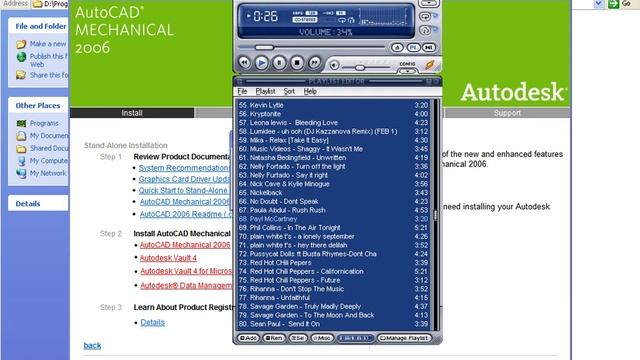Click back link at page bottom
640x360 pixels.
[92, 345]
